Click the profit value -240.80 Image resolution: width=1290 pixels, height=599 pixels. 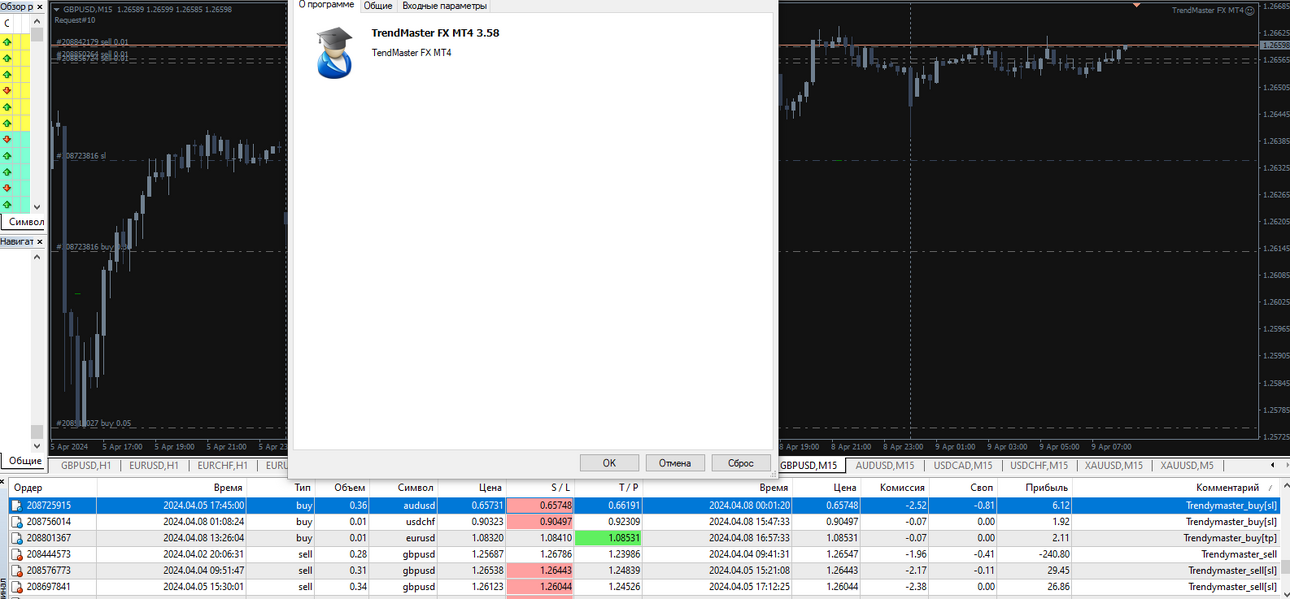tap(1053, 554)
